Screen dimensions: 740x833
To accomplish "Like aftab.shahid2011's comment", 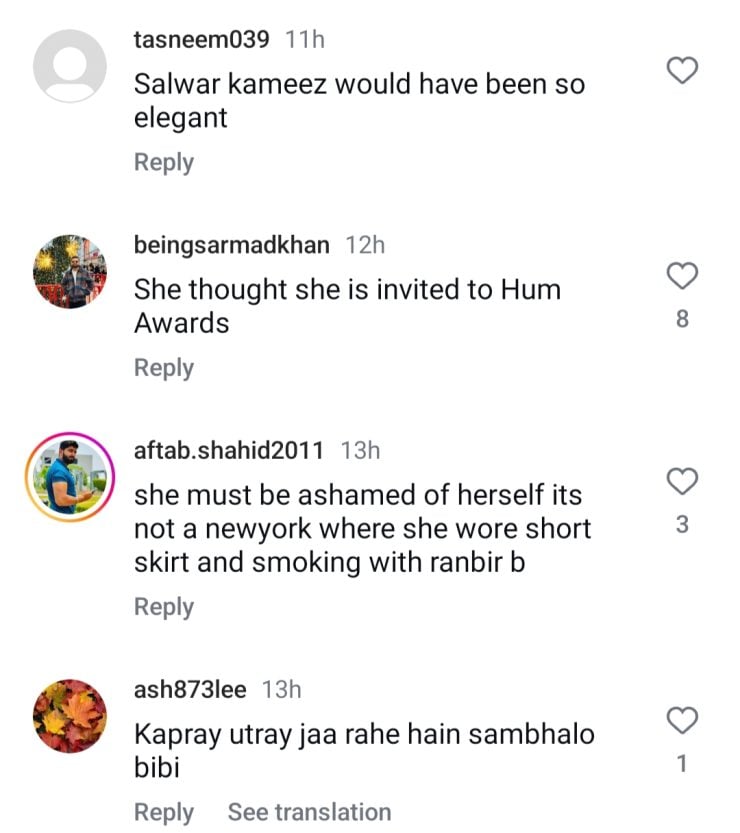I will pos(682,482).
